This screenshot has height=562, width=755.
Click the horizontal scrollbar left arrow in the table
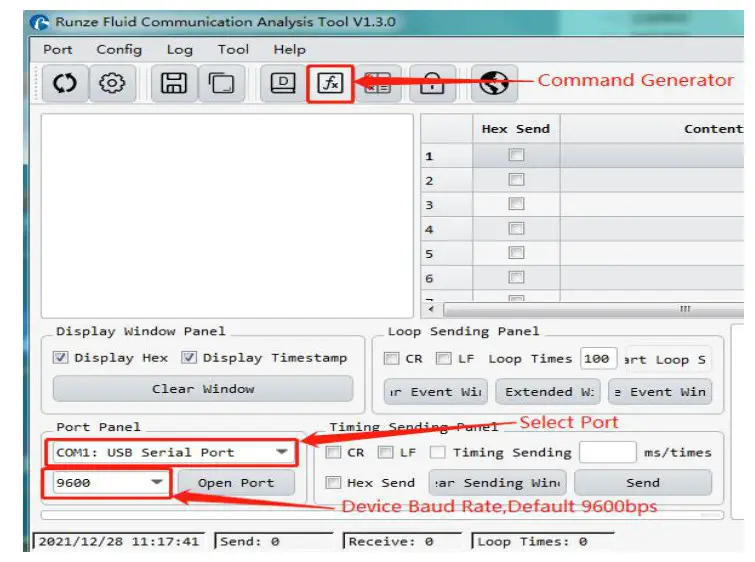click(x=431, y=309)
